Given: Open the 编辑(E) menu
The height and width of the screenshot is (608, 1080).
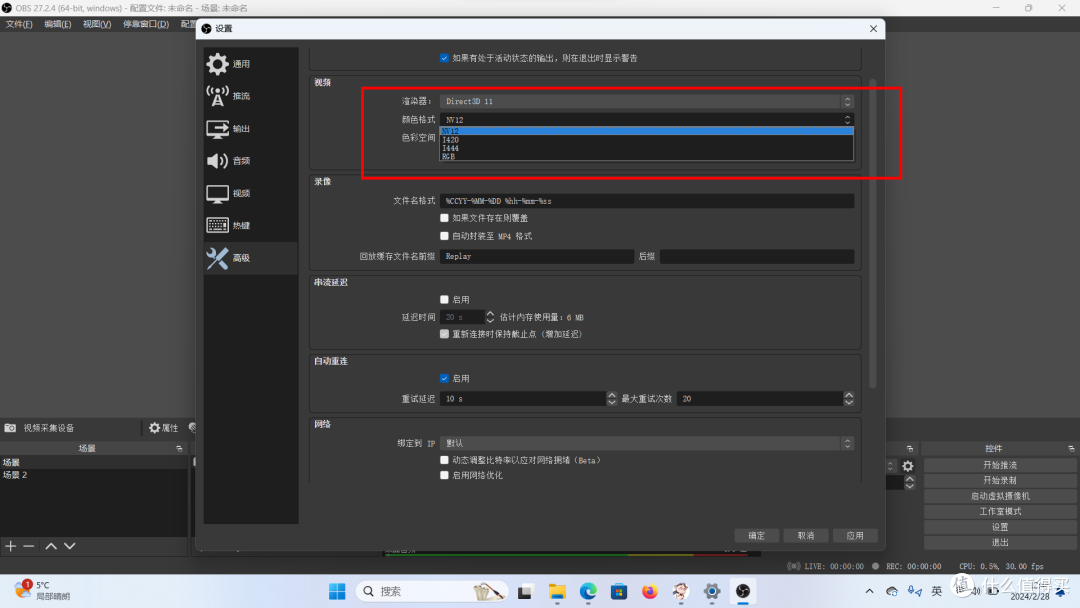Looking at the screenshot, I should 58,24.
